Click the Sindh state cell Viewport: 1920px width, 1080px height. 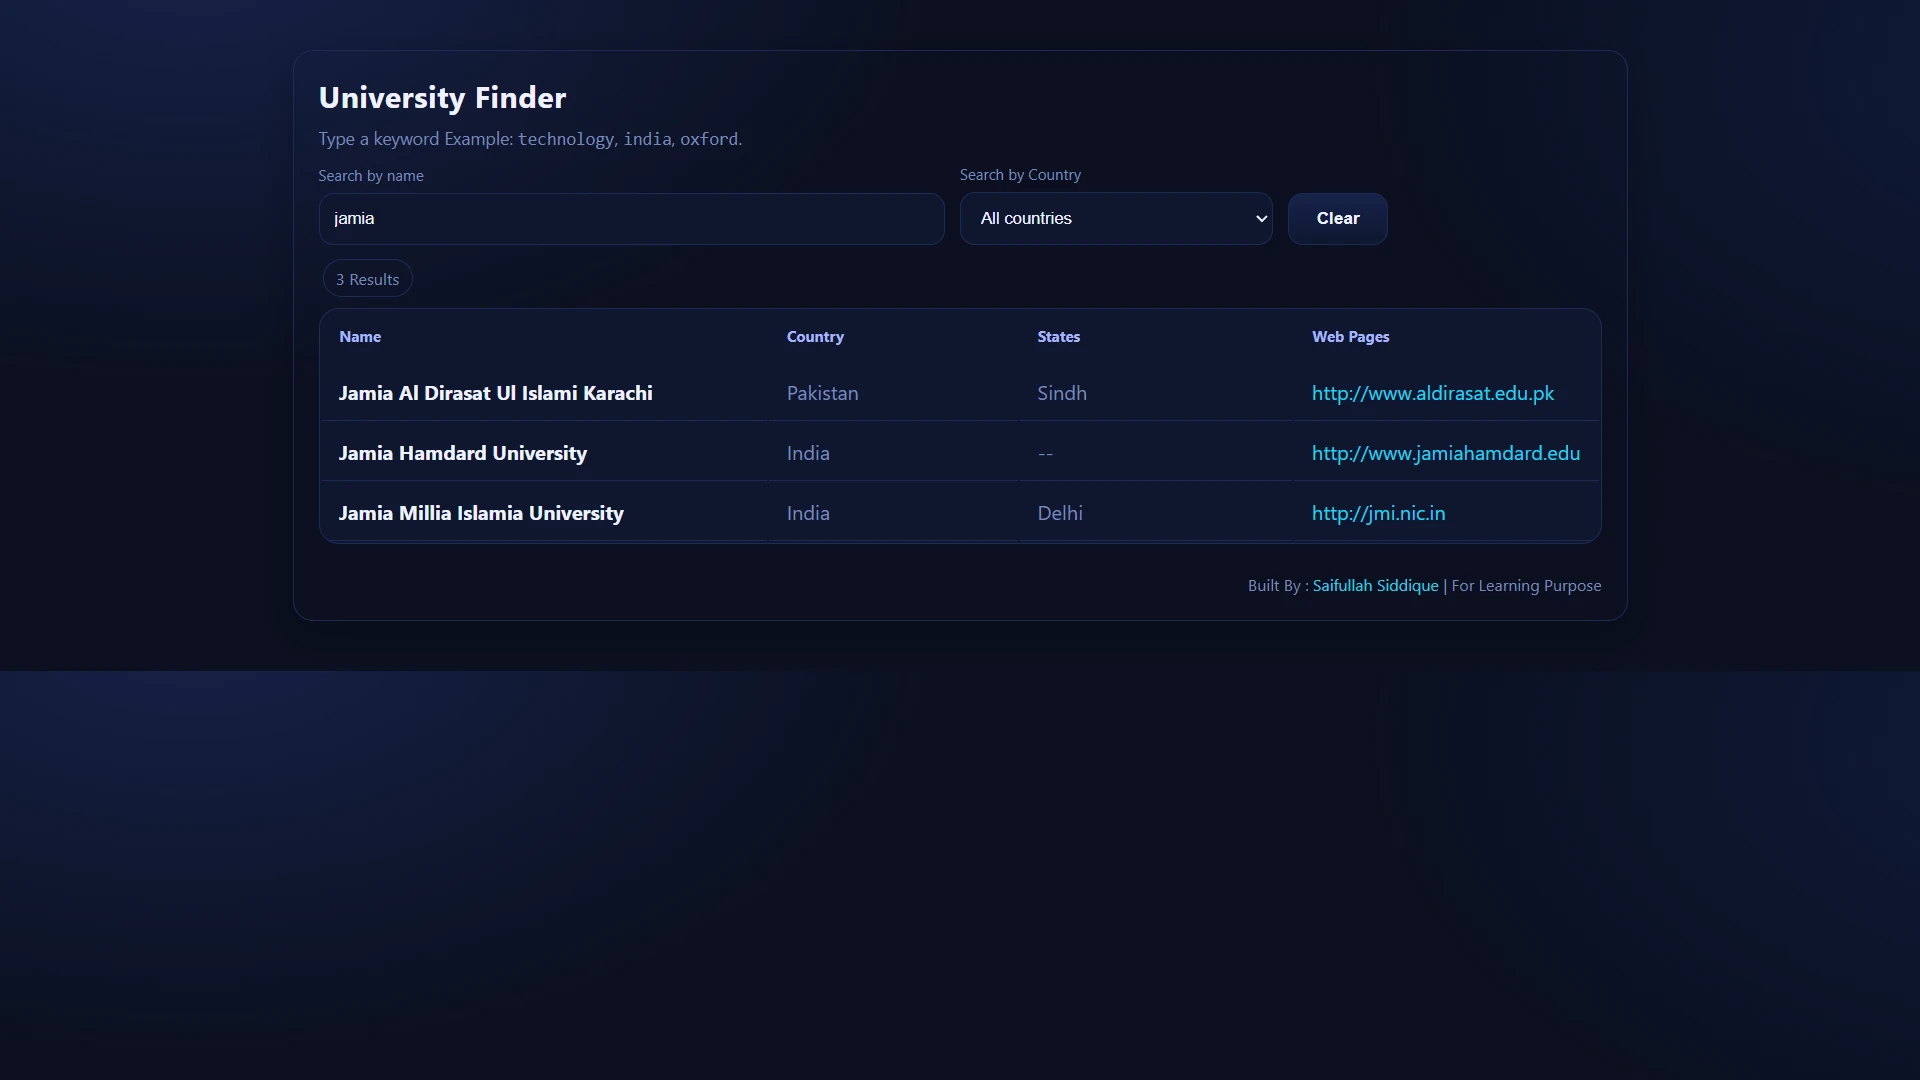[x=1062, y=393]
